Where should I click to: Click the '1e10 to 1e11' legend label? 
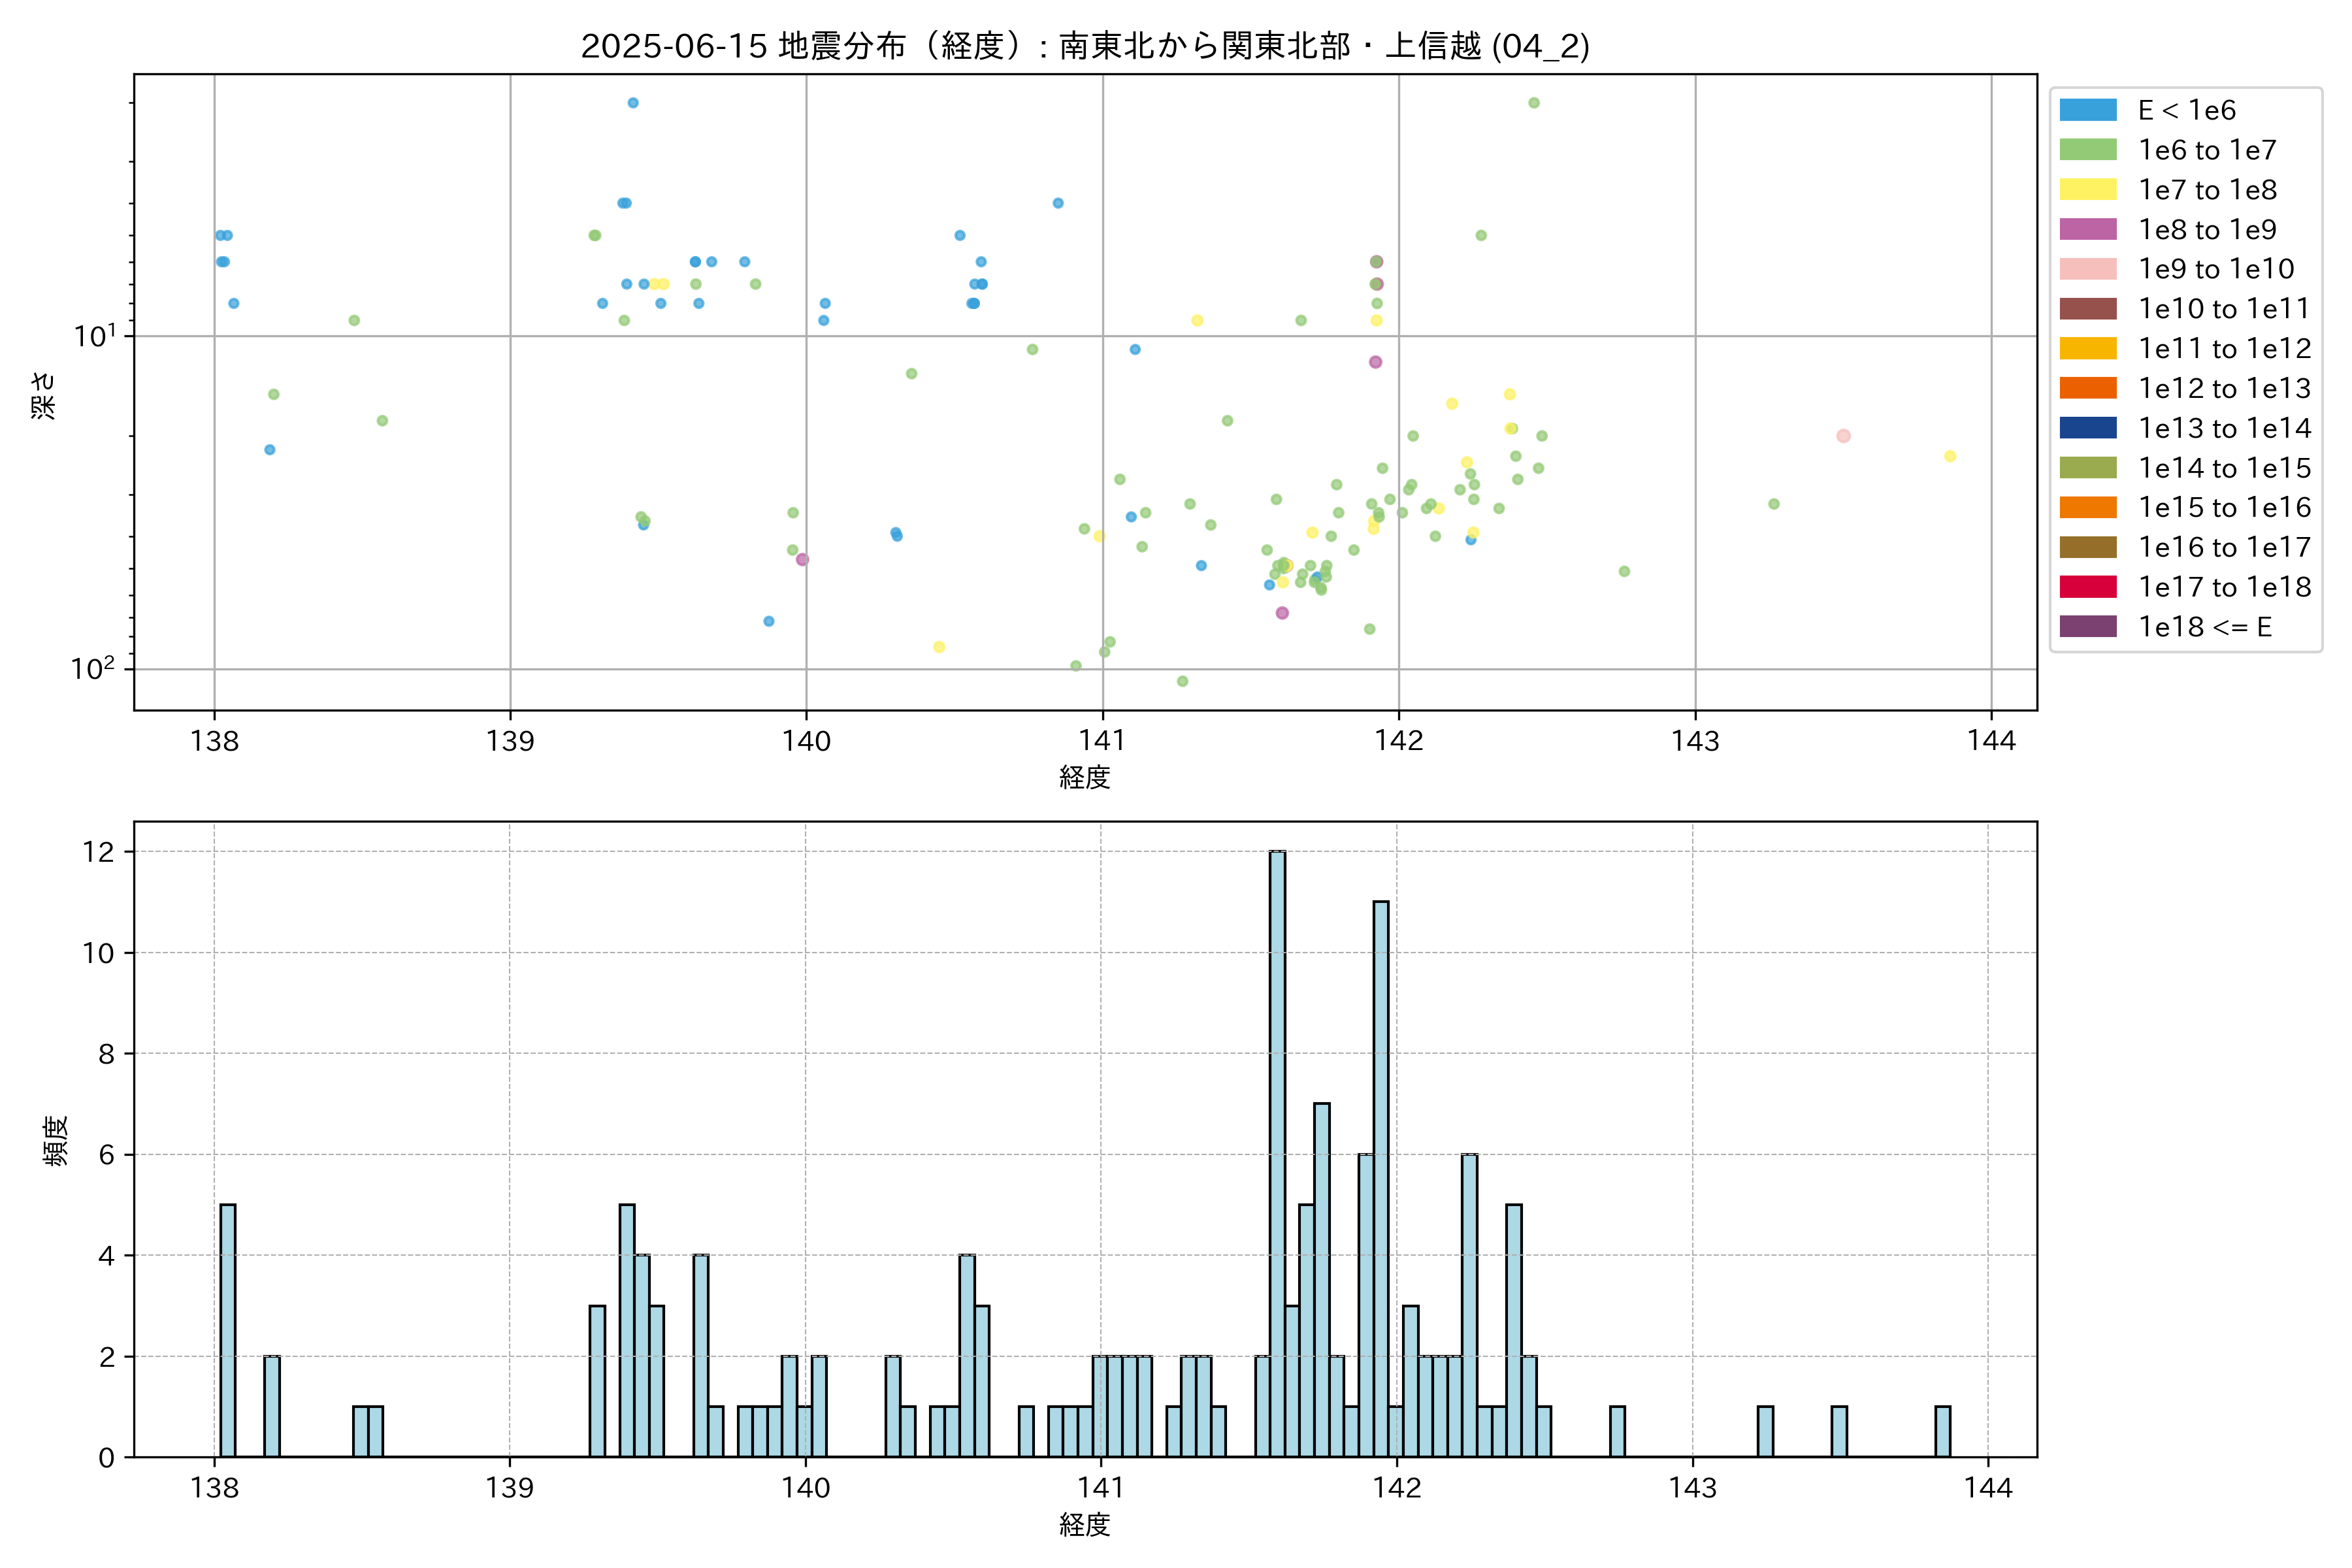coord(2223,309)
